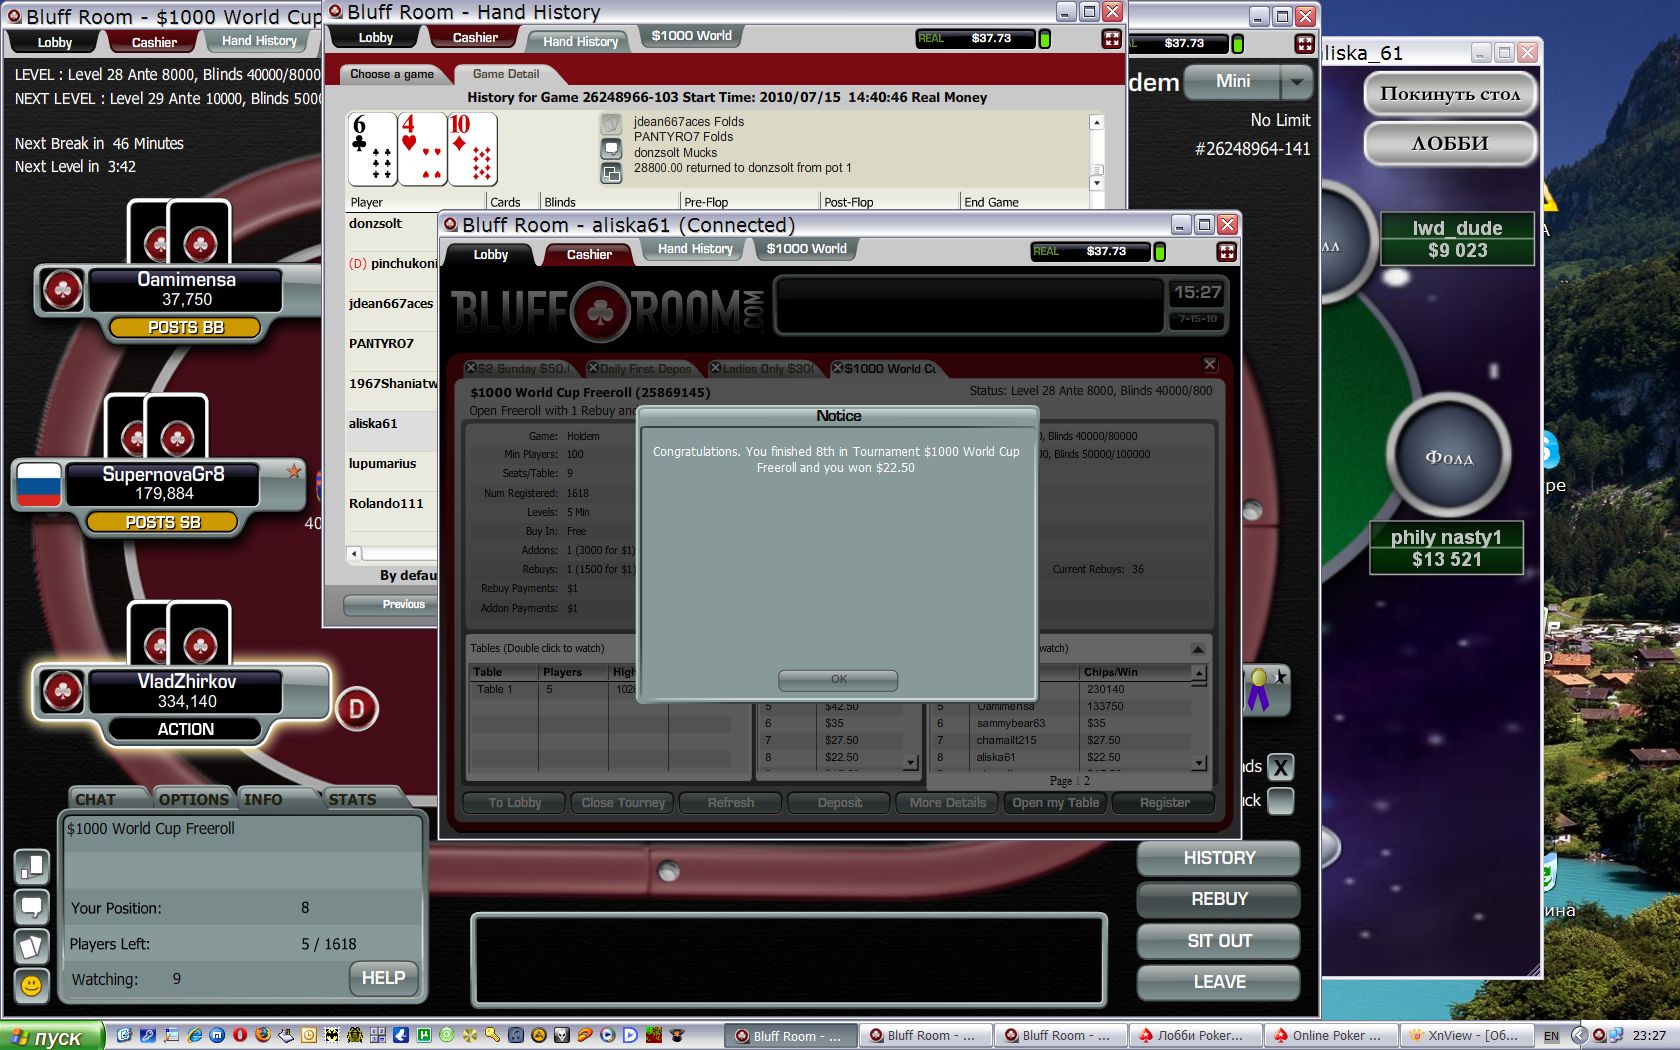
Task: Close the 'Daily First Depos' tournament tab
Action: [593, 368]
